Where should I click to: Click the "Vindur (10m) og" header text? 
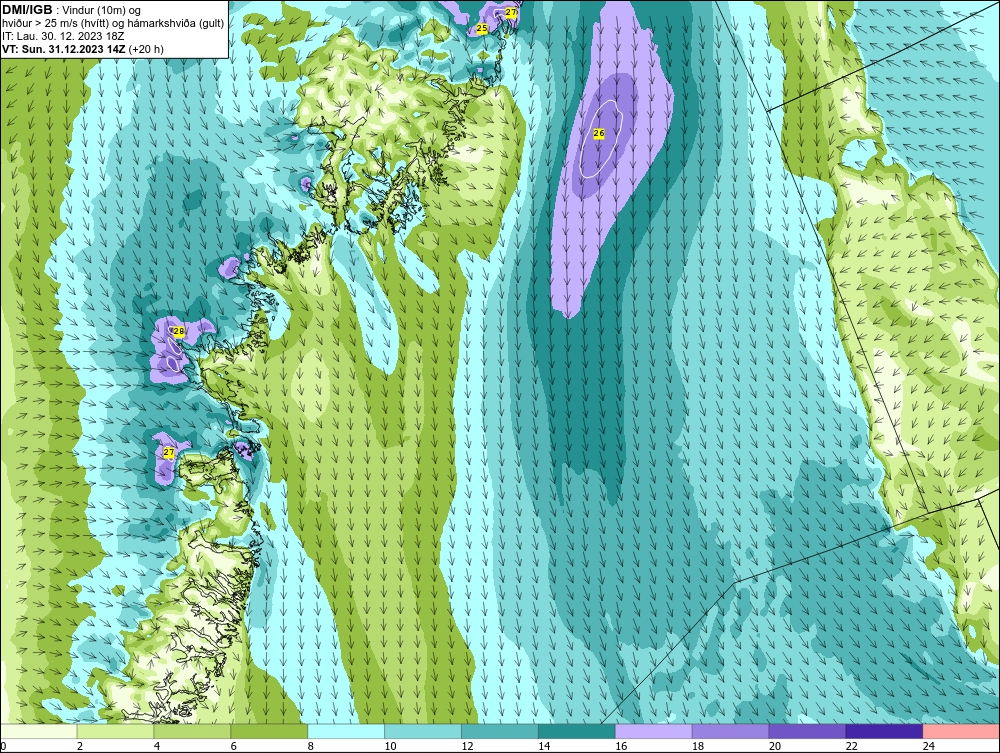103,10
